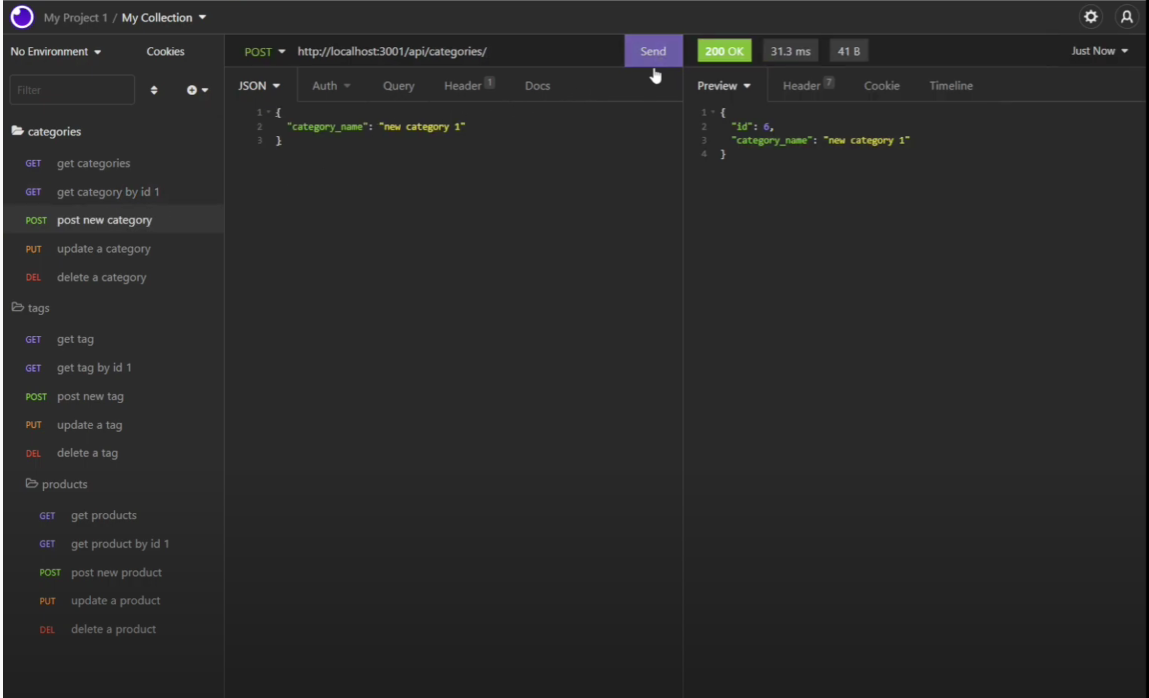
Task: Select the delete a product request
Action: 114,629
